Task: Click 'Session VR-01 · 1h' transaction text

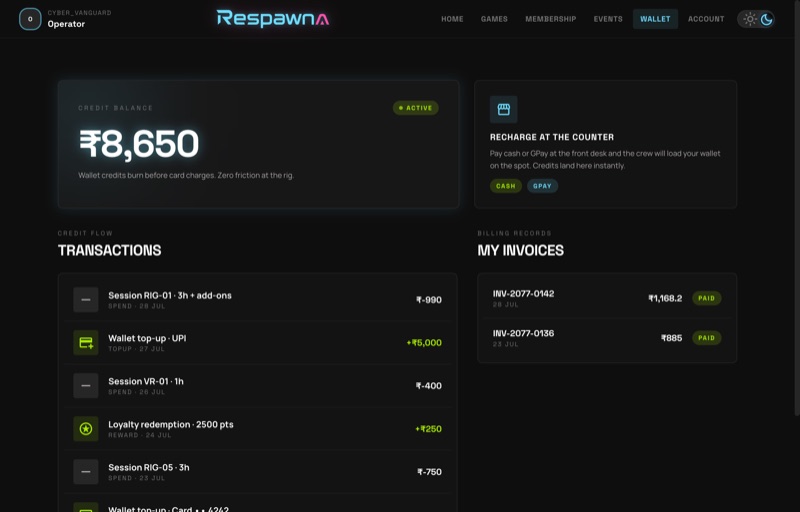Action: click(x=145, y=381)
